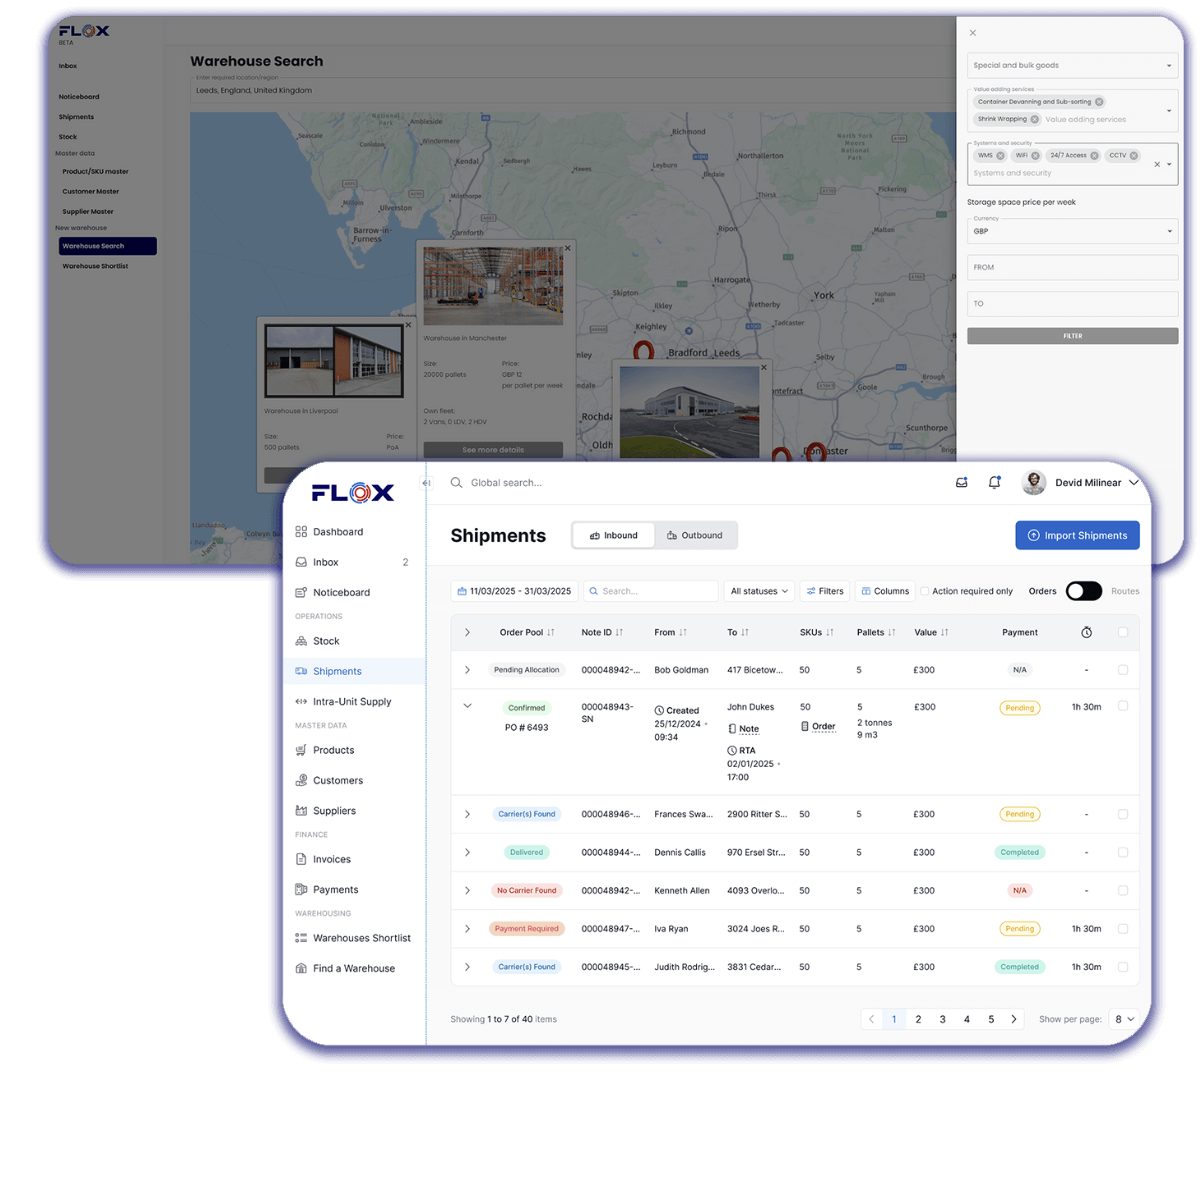The width and height of the screenshot is (1200, 1200).
Task: Open the Show per page dropdown
Action: [1124, 1018]
